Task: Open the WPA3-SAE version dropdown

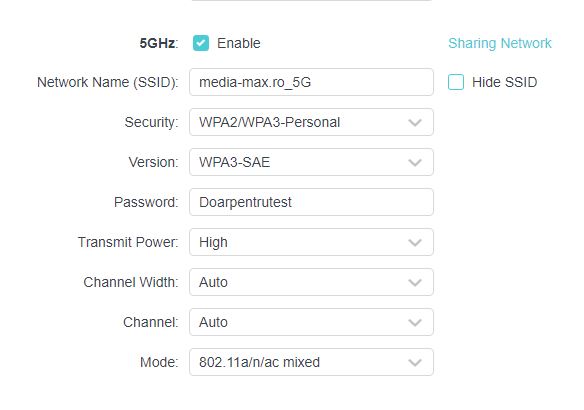Action: click(311, 162)
